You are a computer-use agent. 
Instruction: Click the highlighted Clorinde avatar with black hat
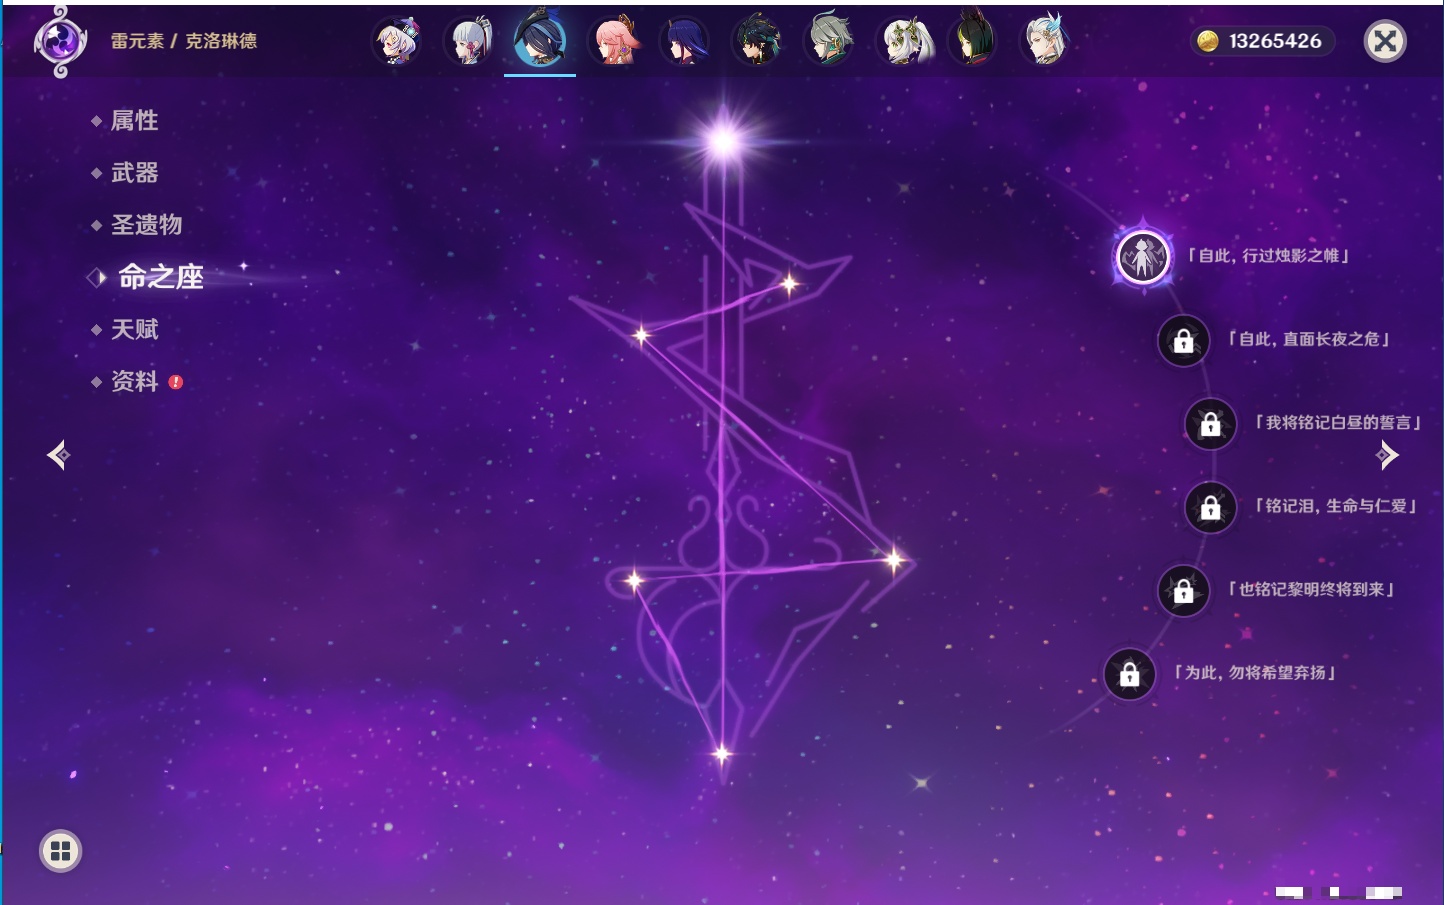point(540,40)
